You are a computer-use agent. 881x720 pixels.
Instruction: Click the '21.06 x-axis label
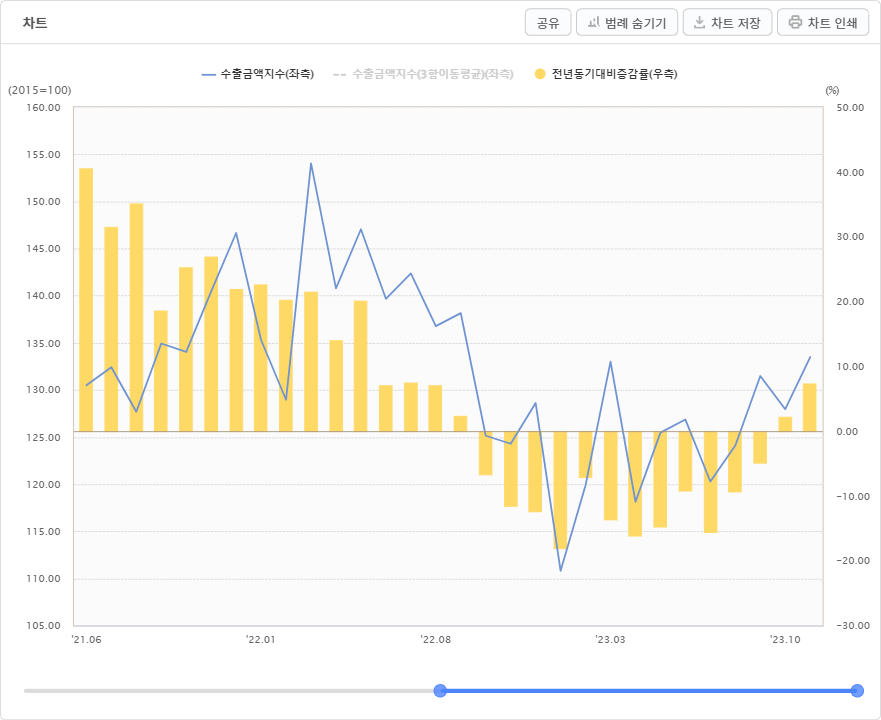(x=87, y=640)
